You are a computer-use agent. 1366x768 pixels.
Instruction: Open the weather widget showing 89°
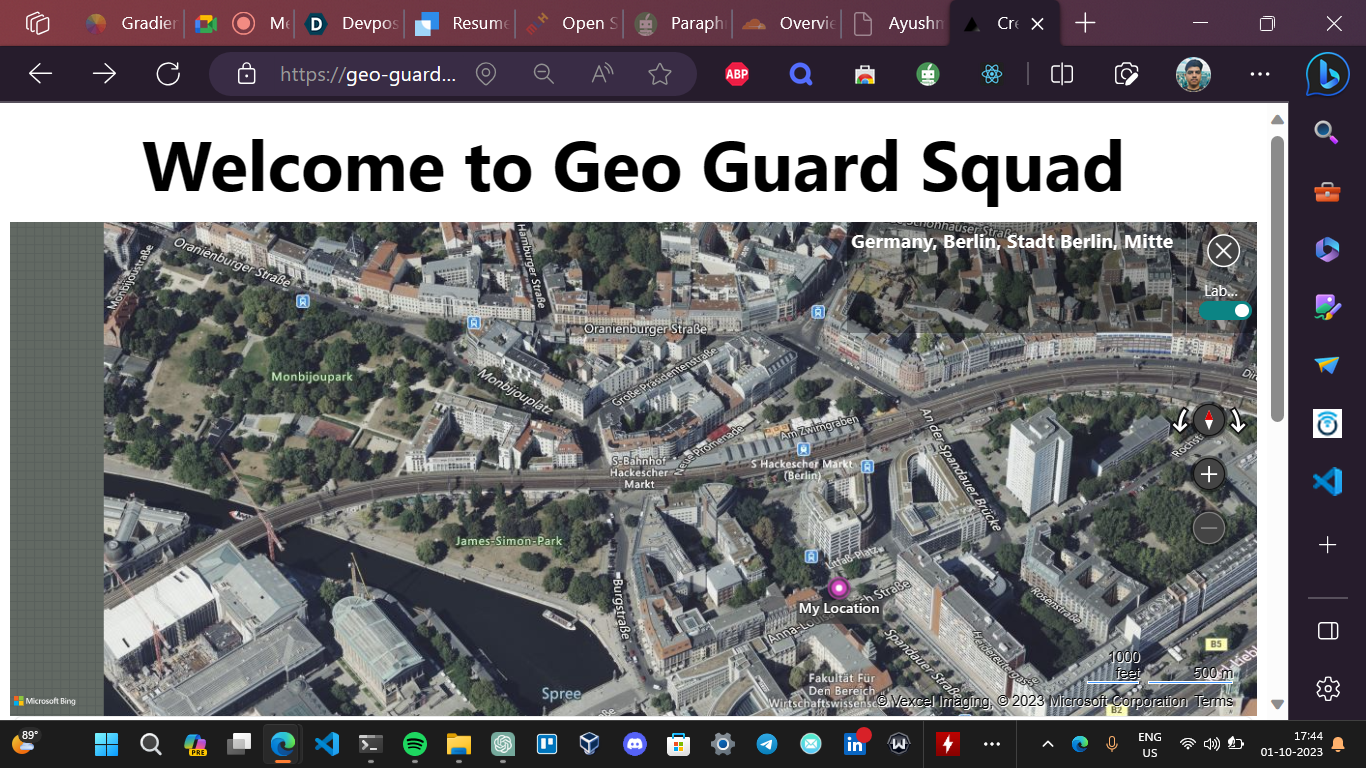click(x=24, y=742)
